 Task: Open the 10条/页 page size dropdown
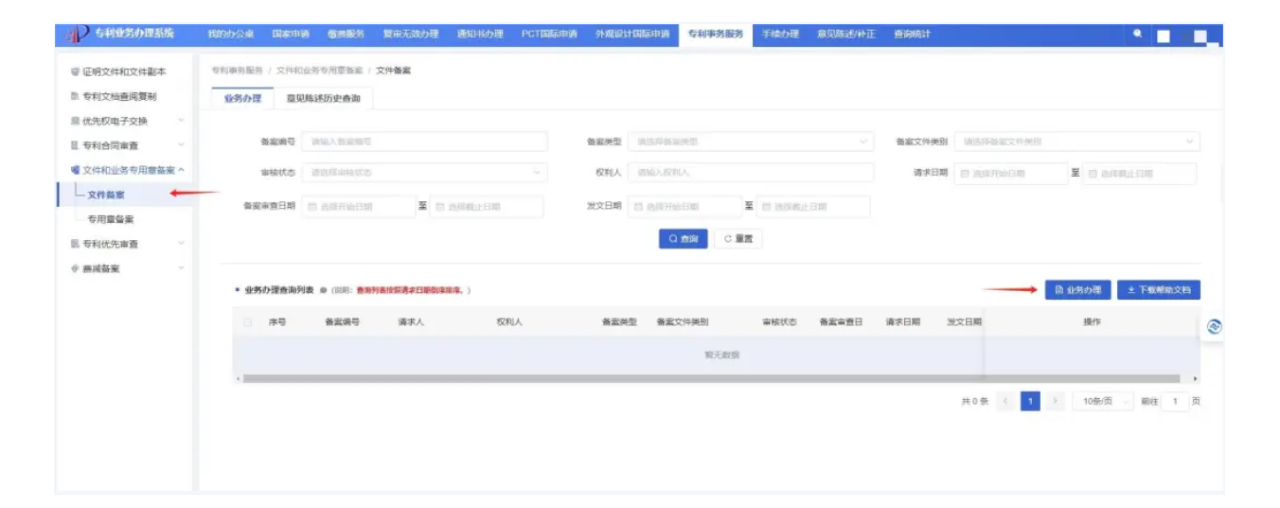point(1103,401)
